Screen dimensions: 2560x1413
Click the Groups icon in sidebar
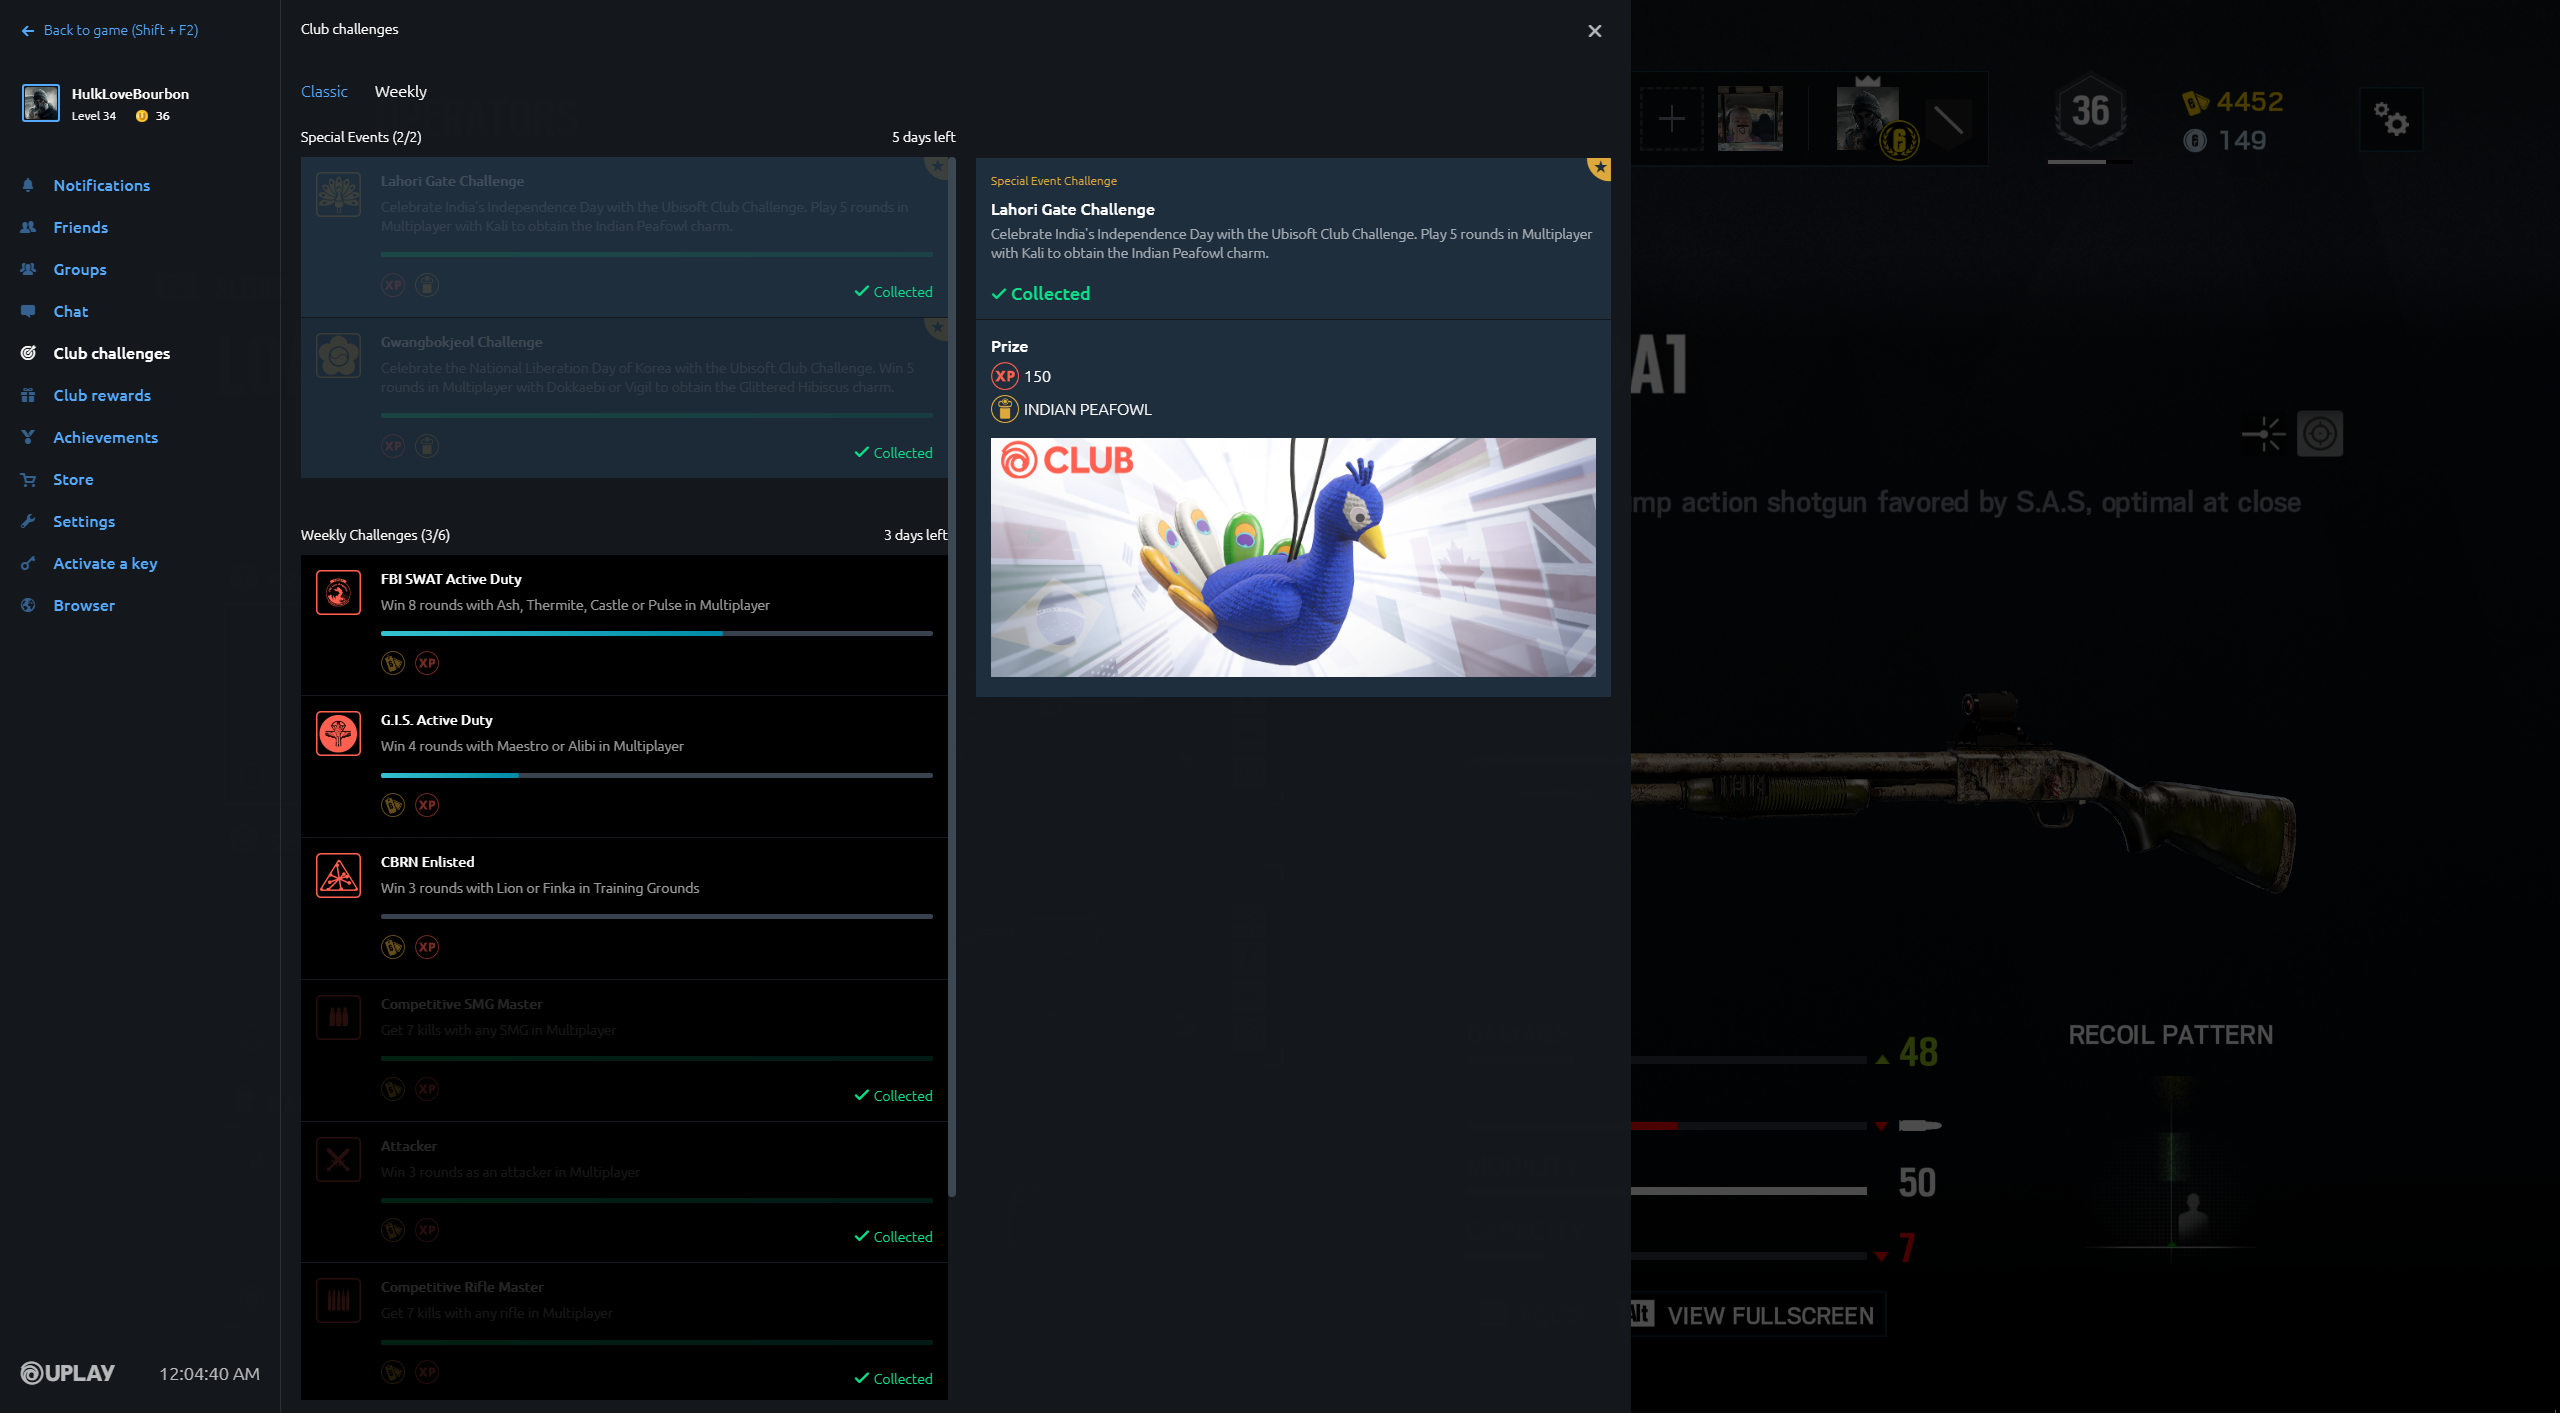click(x=28, y=269)
